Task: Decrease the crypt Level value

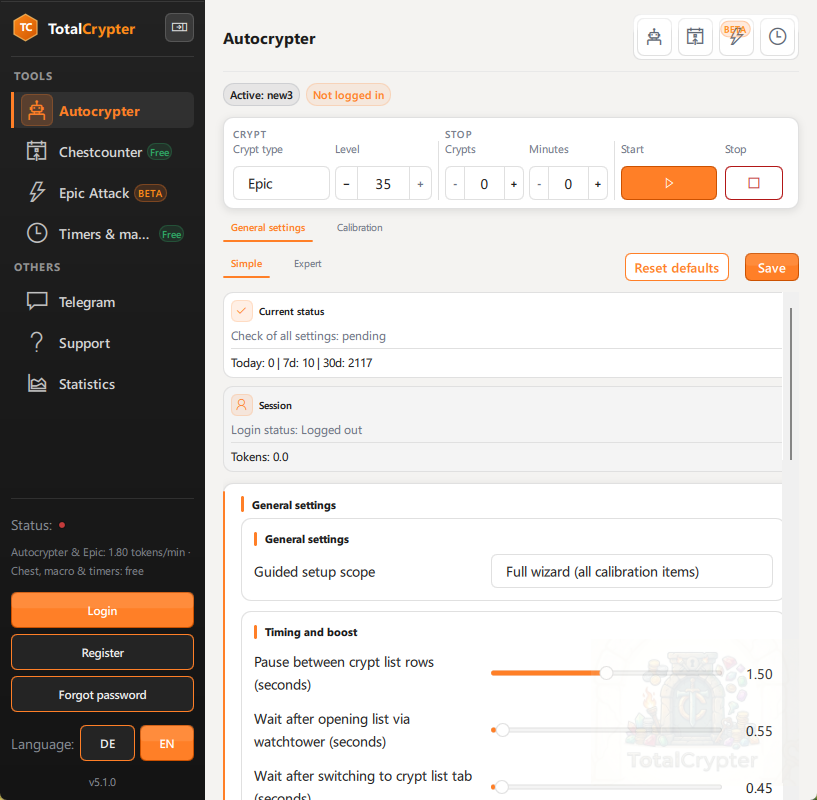Action: pyautogui.click(x=346, y=183)
